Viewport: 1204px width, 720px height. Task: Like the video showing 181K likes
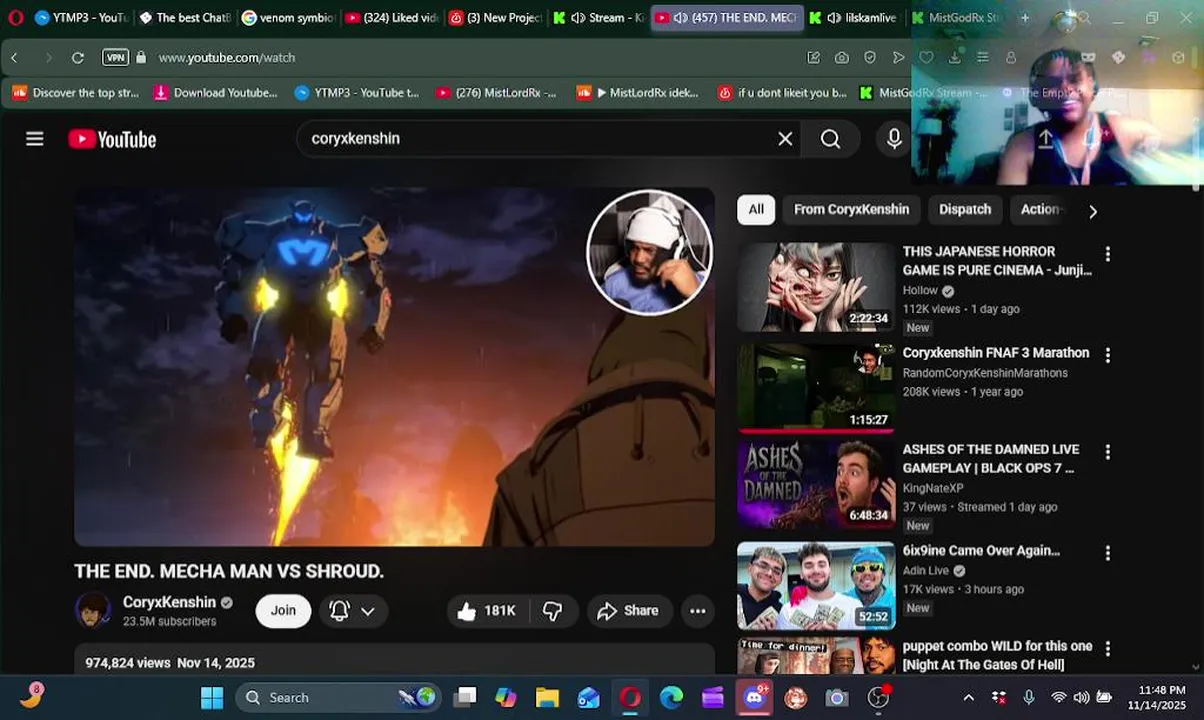486,611
